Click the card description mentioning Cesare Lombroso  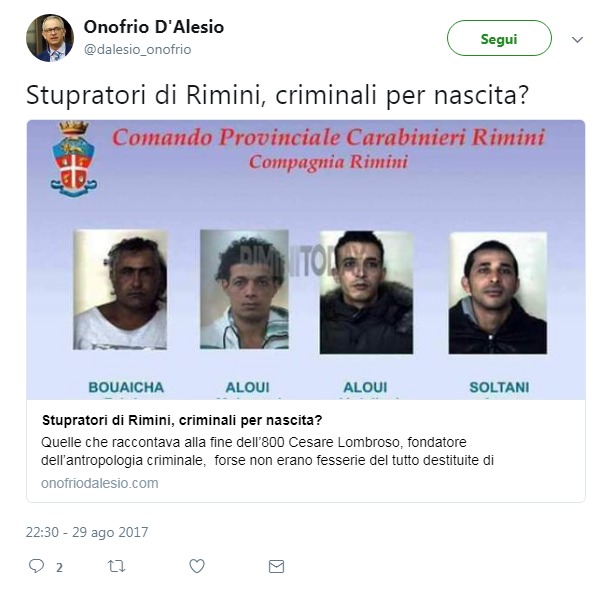tap(267, 451)
